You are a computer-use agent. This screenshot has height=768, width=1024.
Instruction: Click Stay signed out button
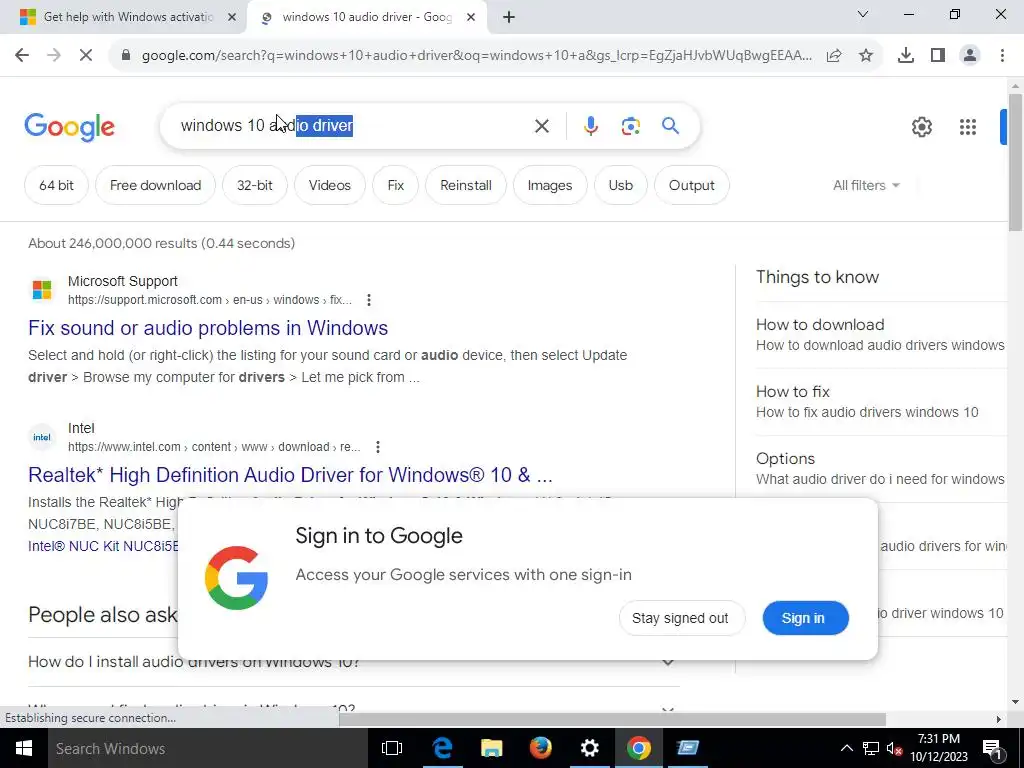(680, 618)
